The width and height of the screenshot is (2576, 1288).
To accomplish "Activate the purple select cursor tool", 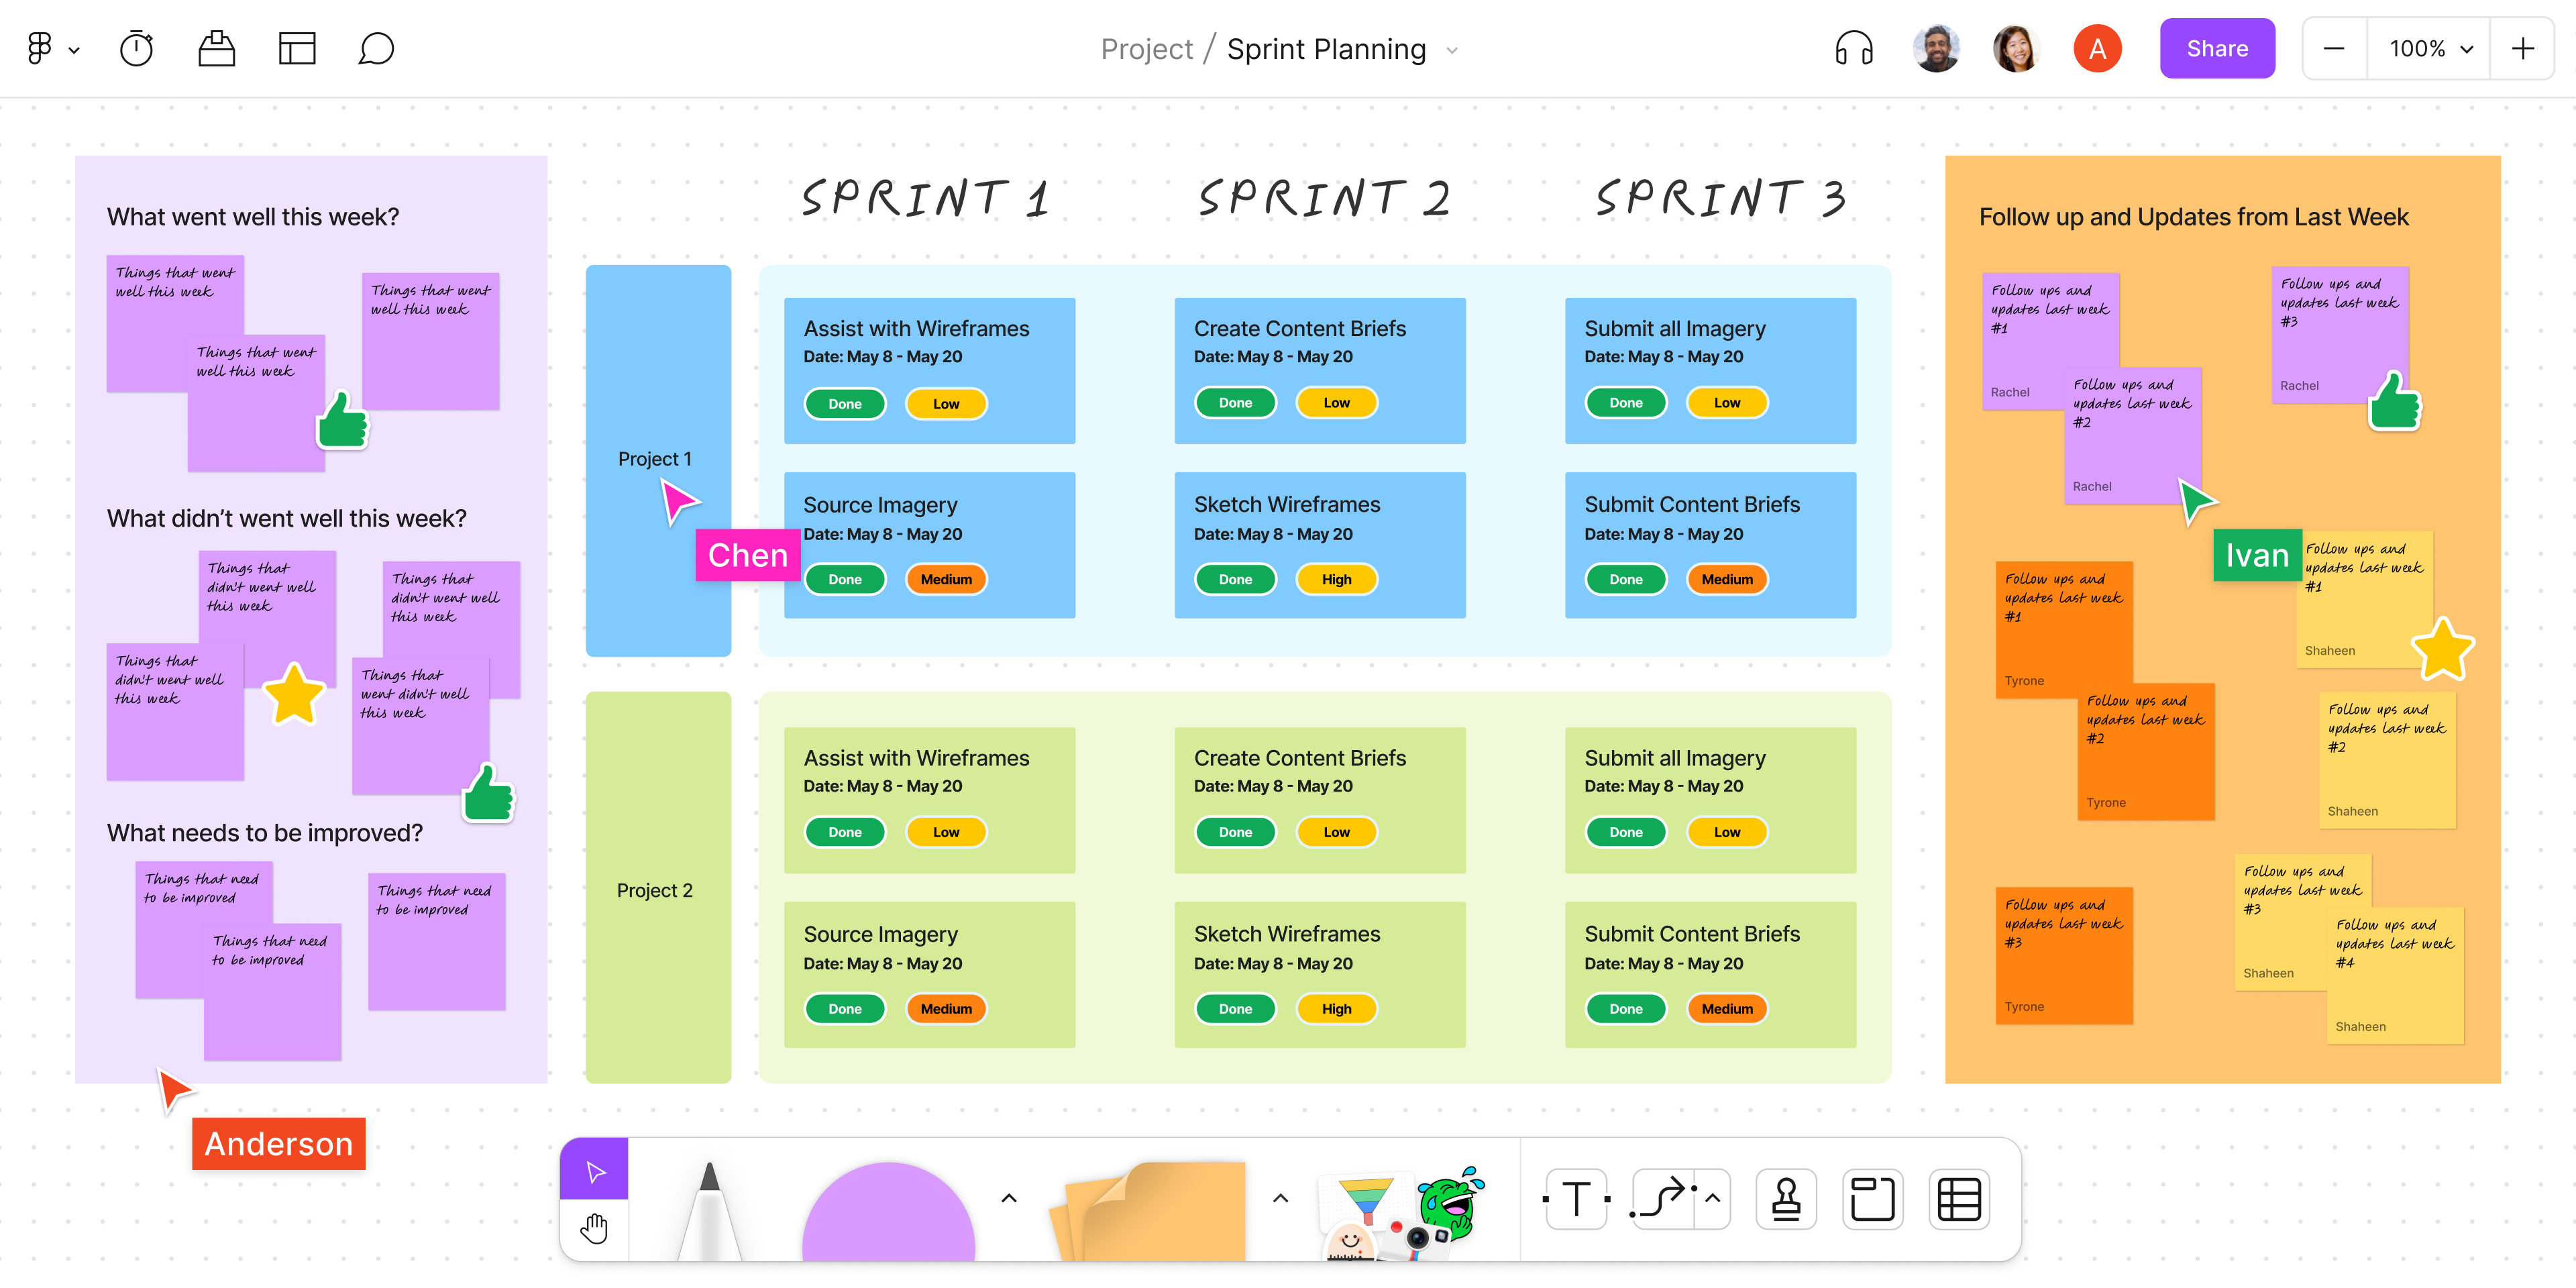I will [x=594, y=1170].
